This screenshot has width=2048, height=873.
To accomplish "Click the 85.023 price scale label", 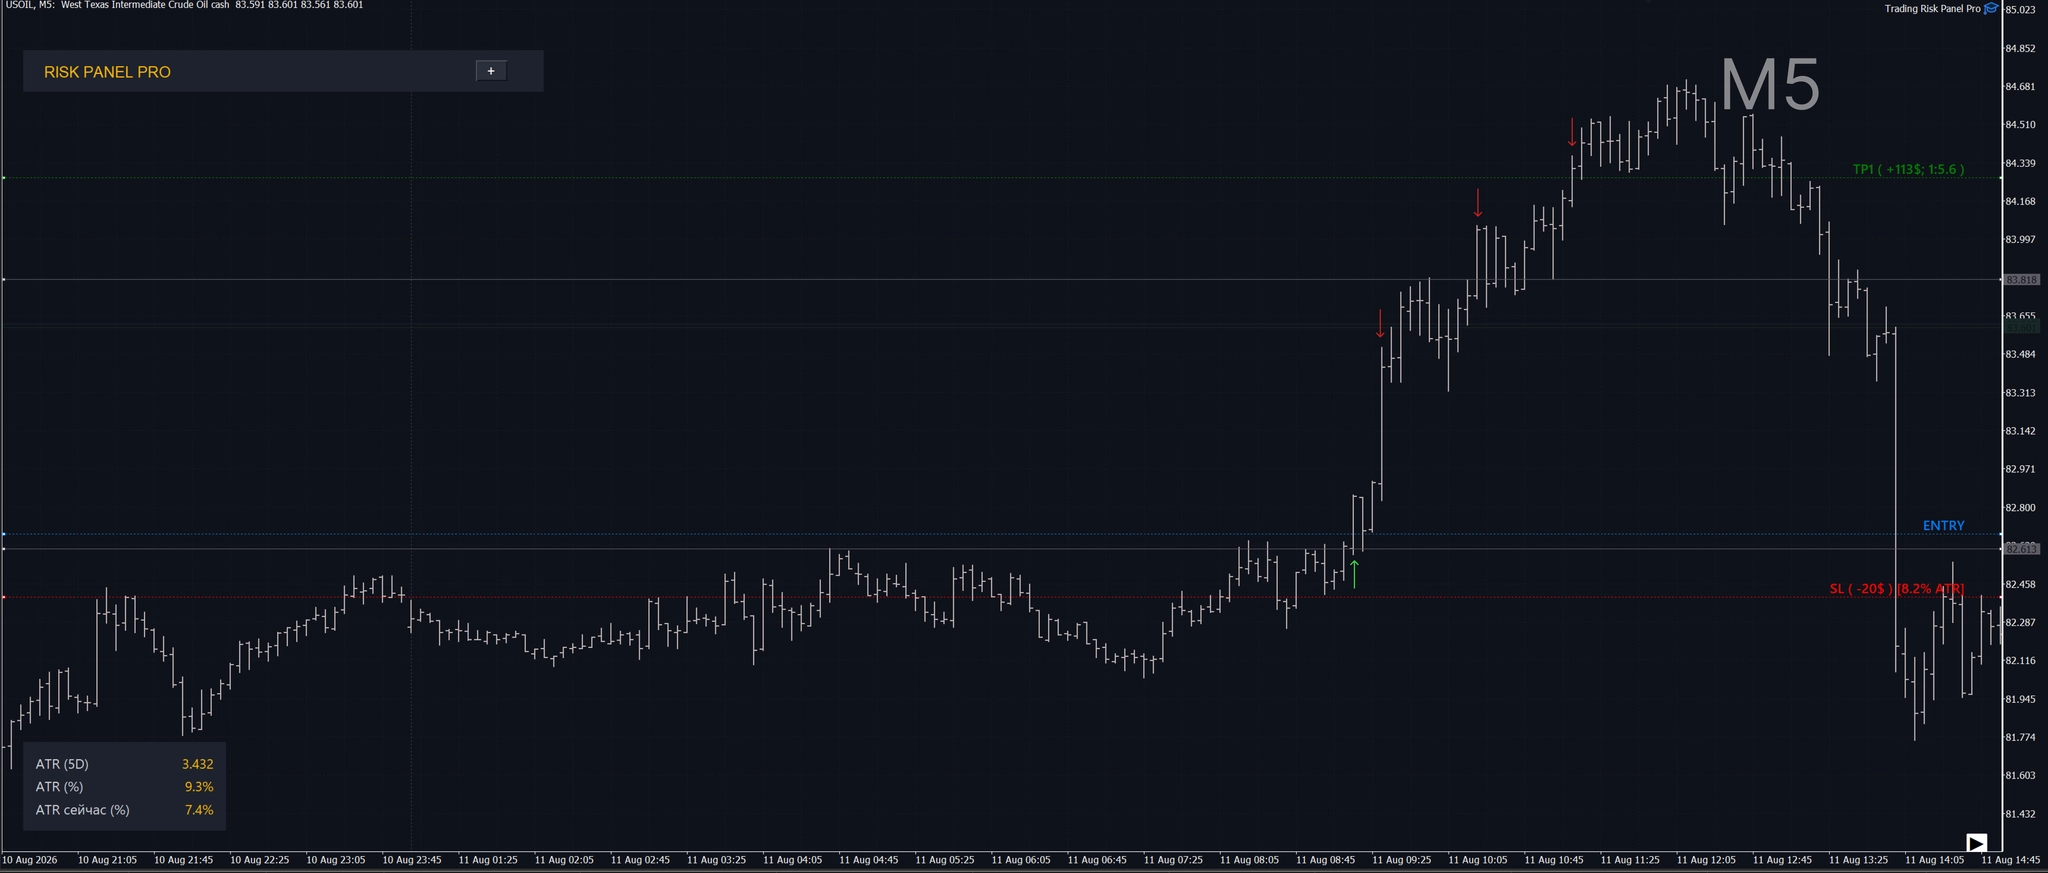I will 2021,10.
